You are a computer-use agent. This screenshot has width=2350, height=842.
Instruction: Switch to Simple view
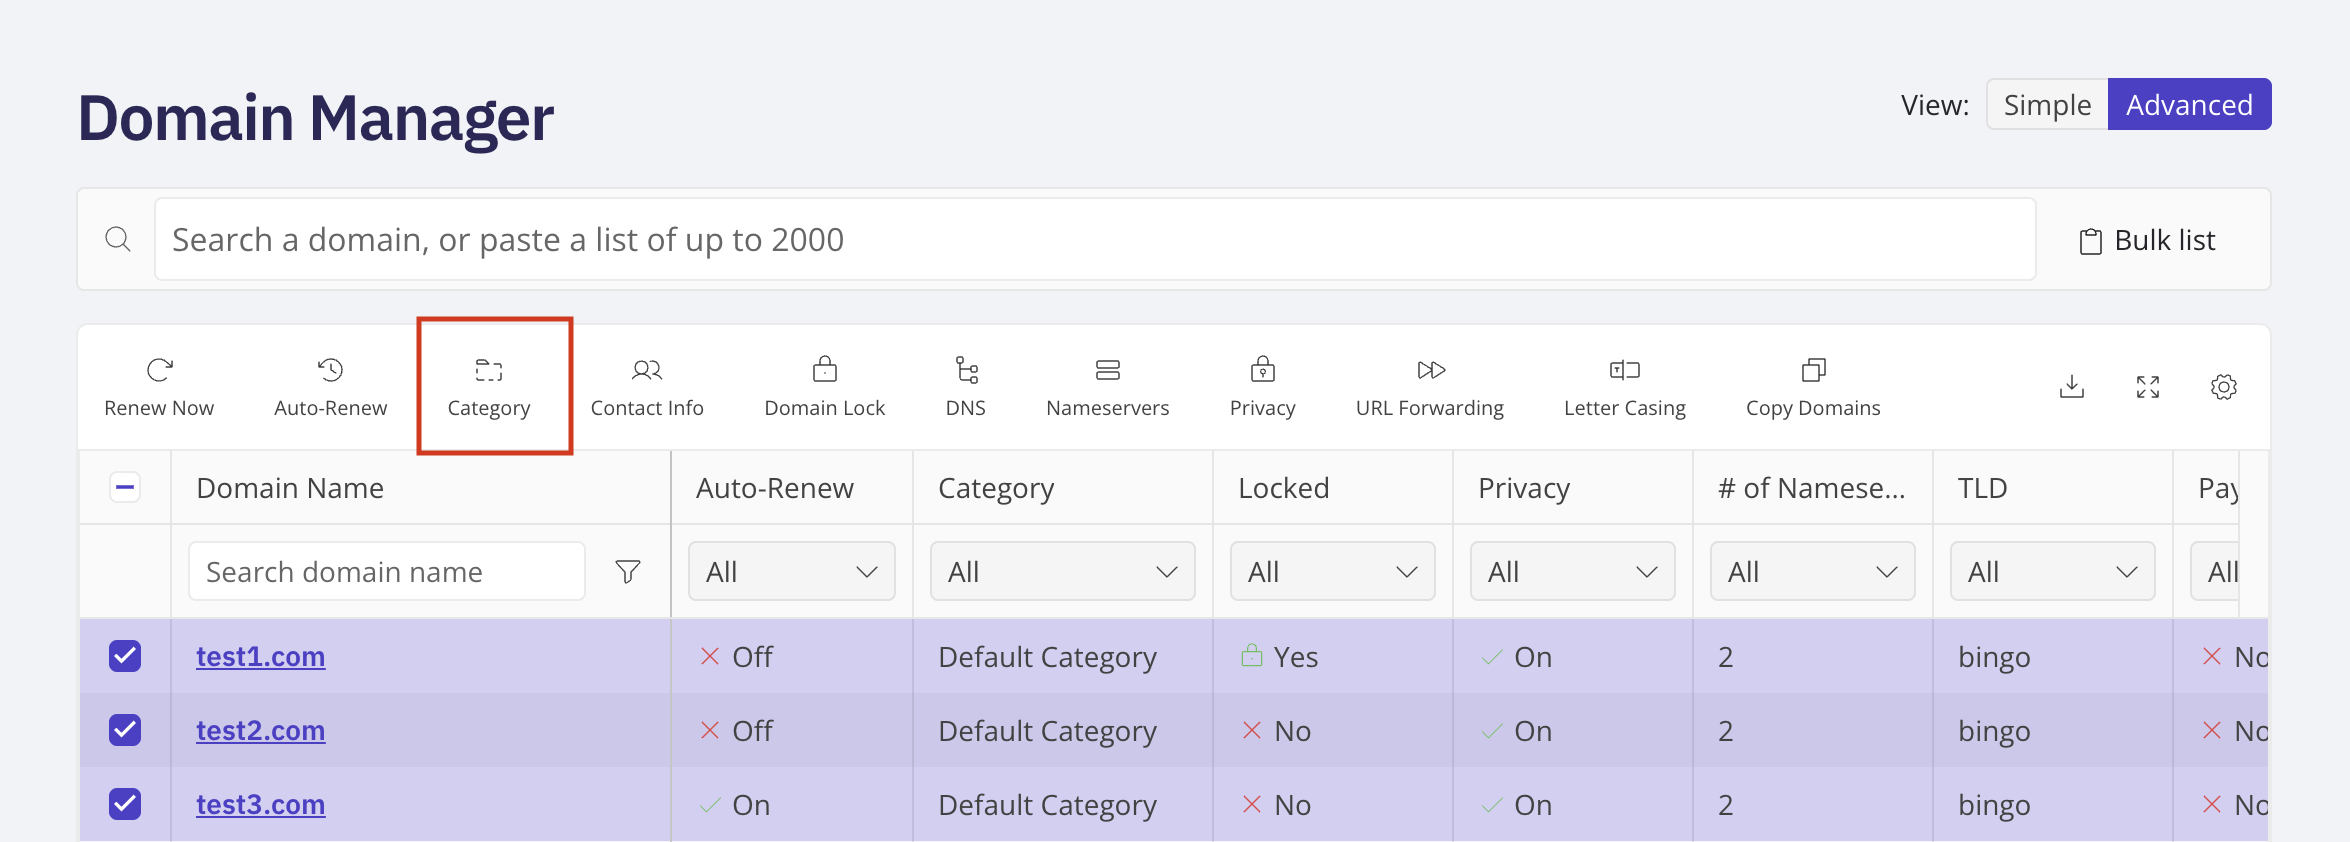click(x=2047, y=105)
